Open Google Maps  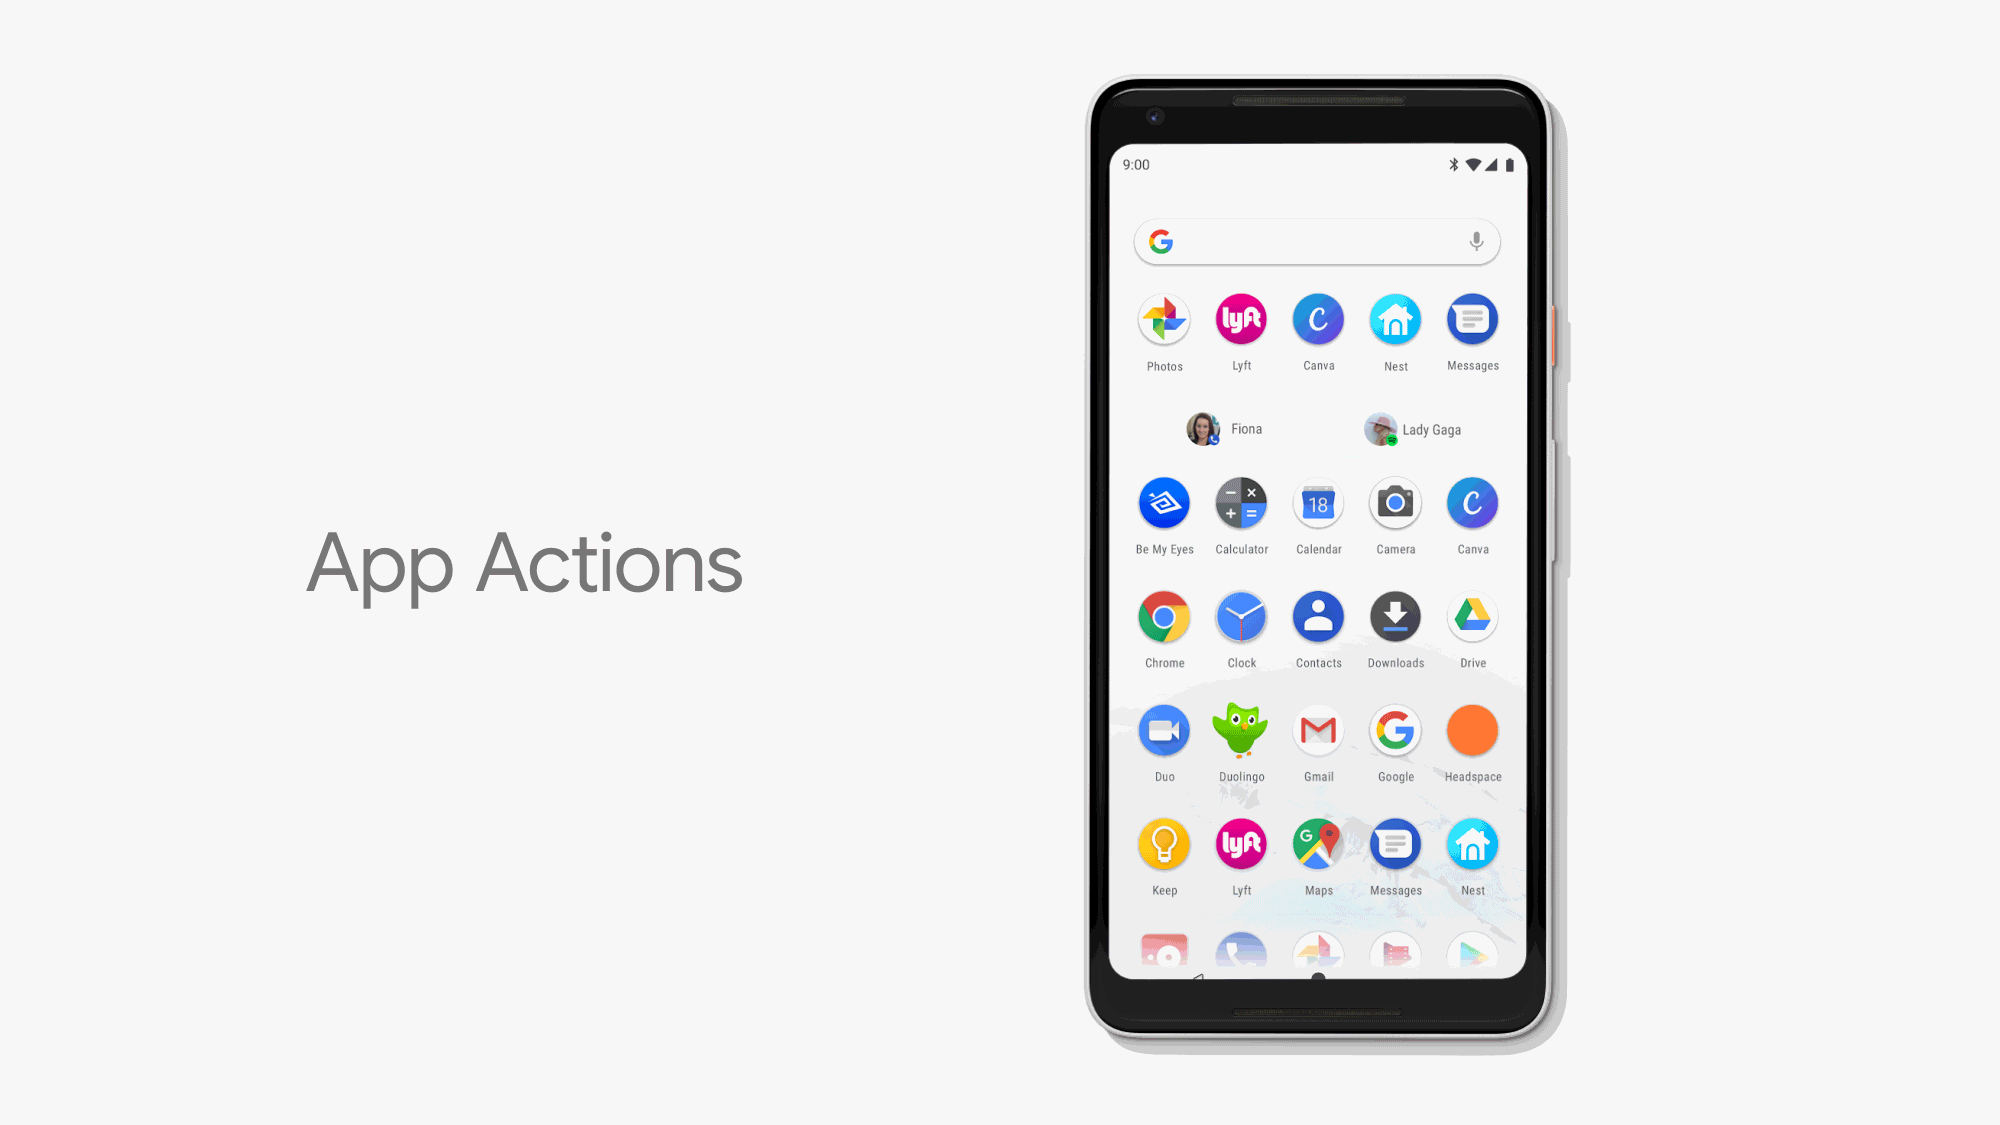click(1319, 843)
